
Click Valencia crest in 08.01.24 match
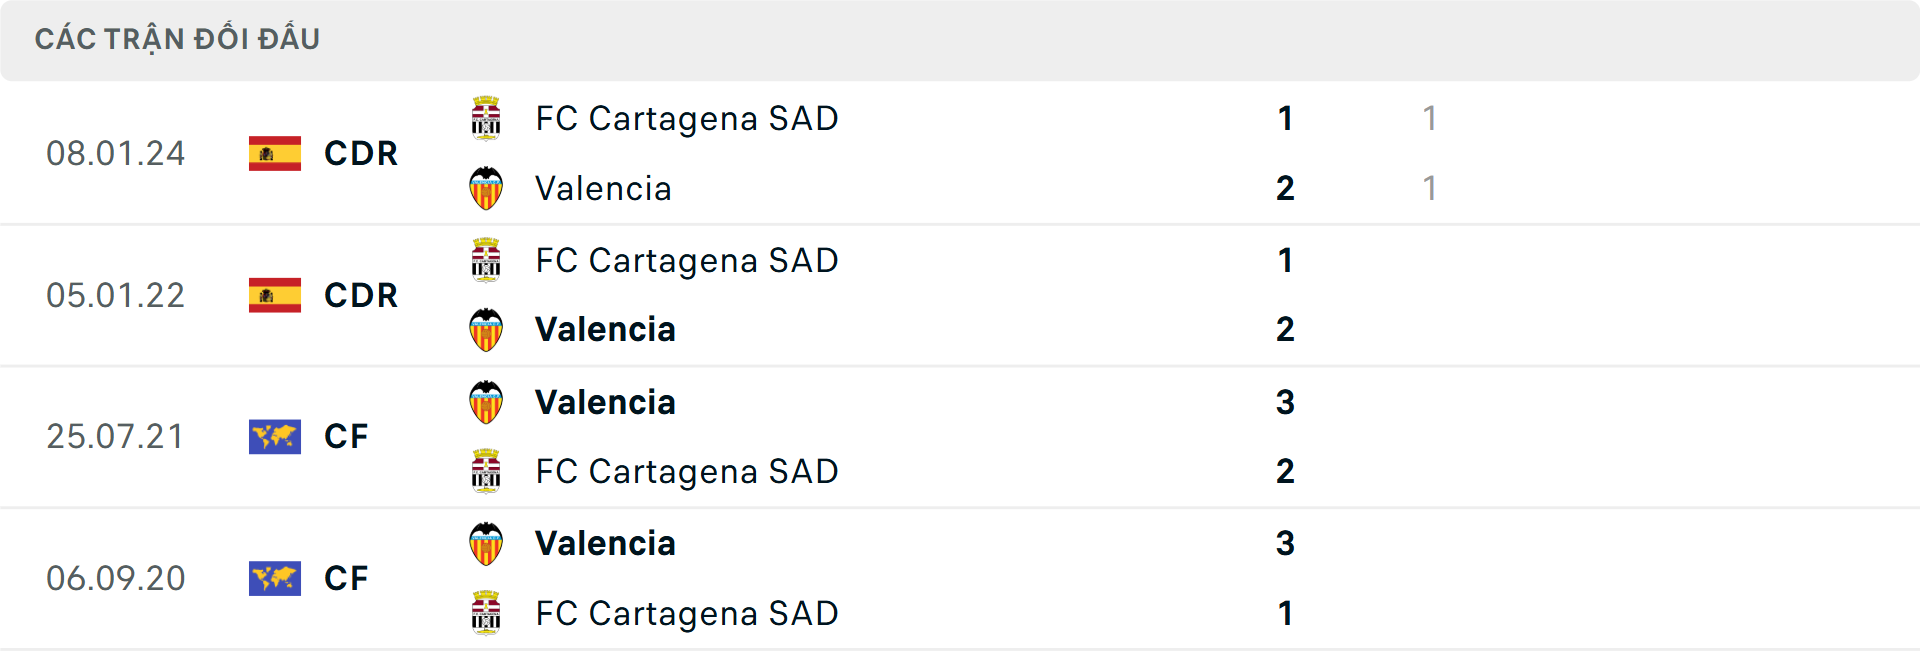486,188
